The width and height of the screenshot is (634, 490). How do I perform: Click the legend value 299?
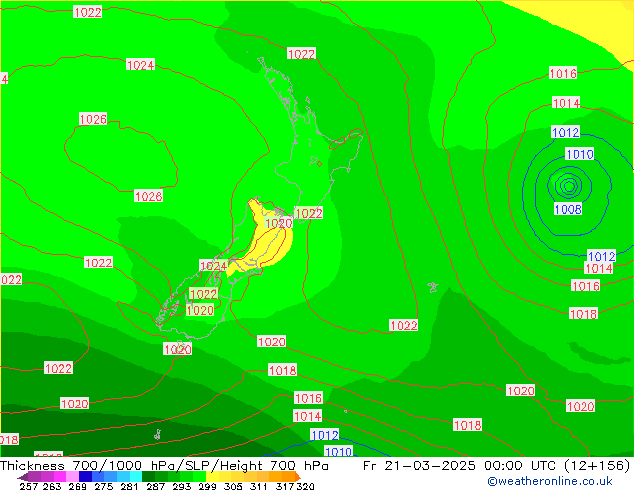click(x=207, y=486)
